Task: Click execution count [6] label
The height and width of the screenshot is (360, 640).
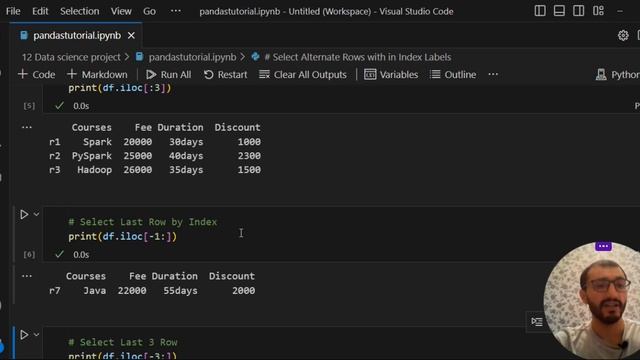Action: click(29, 255)
